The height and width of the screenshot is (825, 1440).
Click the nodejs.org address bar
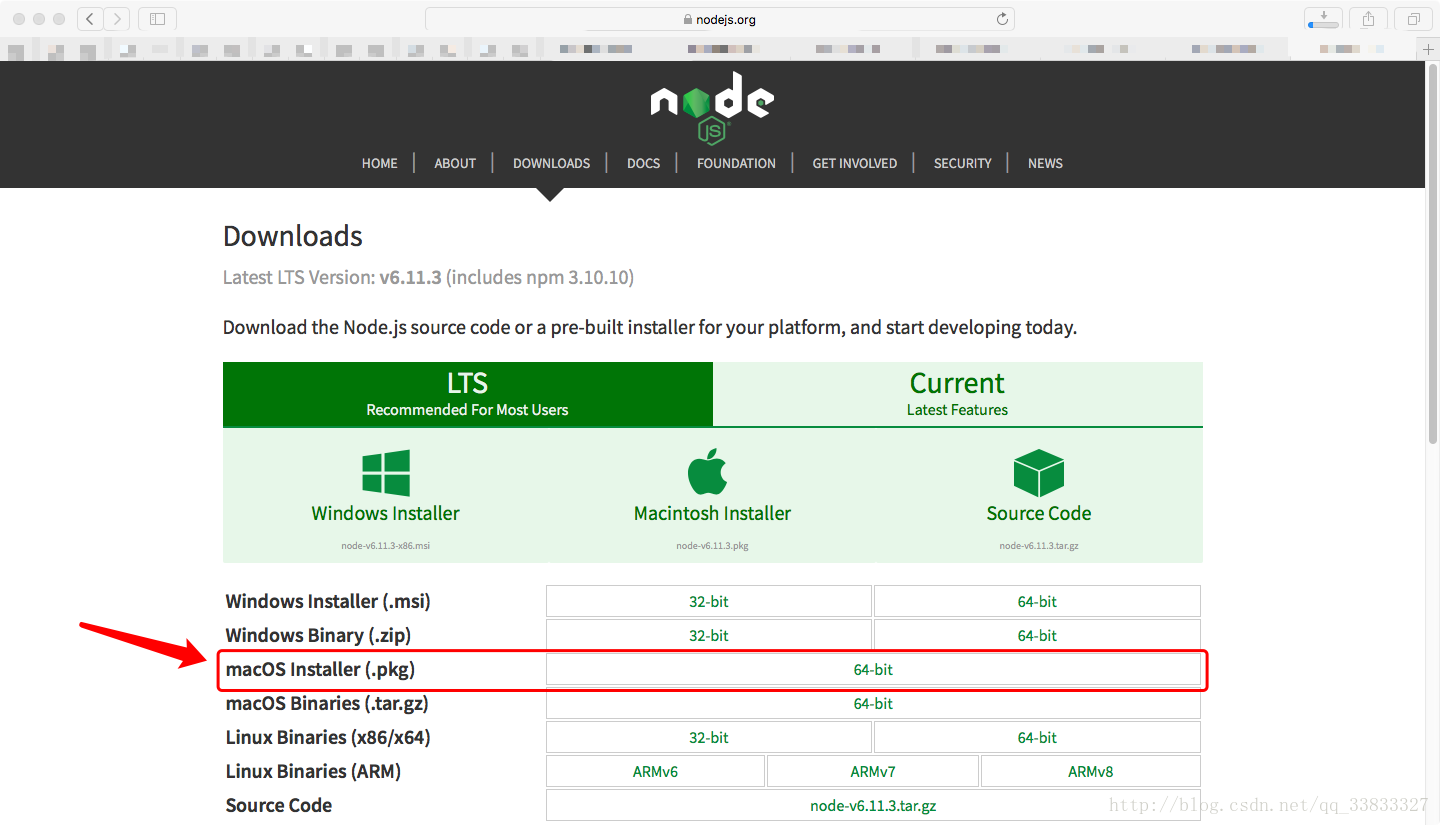click(x=720, y=19)
